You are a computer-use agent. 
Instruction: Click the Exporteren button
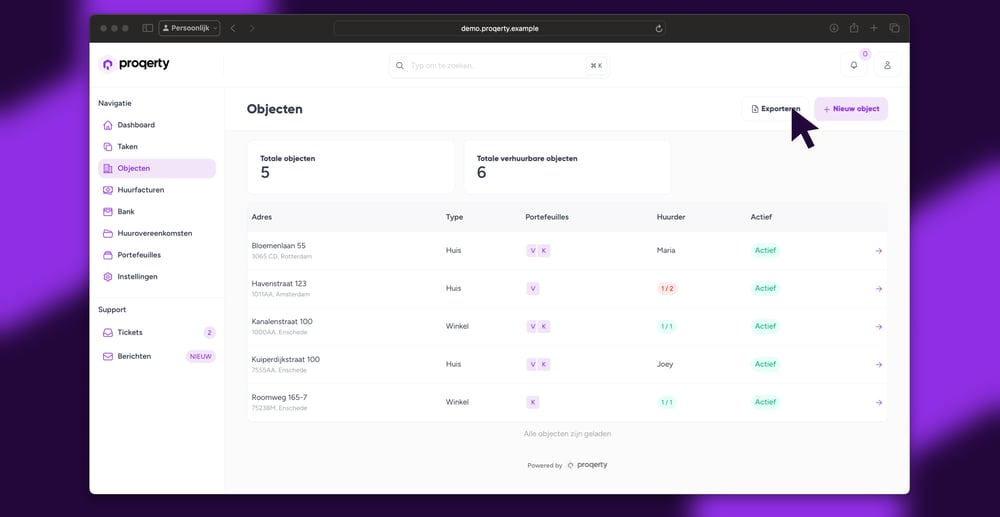coord(776,109)
